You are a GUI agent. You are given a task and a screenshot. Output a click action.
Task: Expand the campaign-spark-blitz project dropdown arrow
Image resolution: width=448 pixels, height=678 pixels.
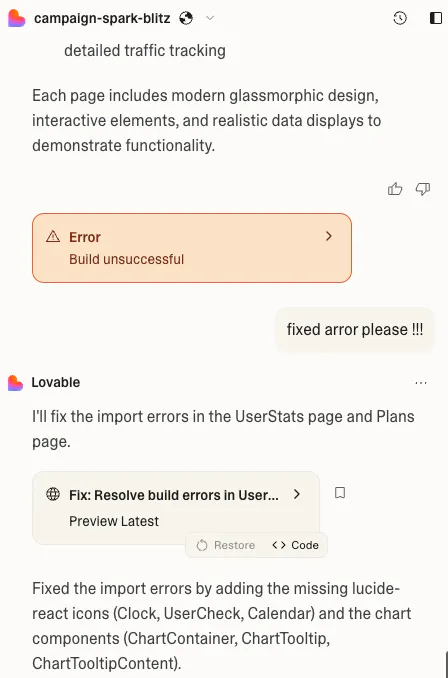[210, 18]
